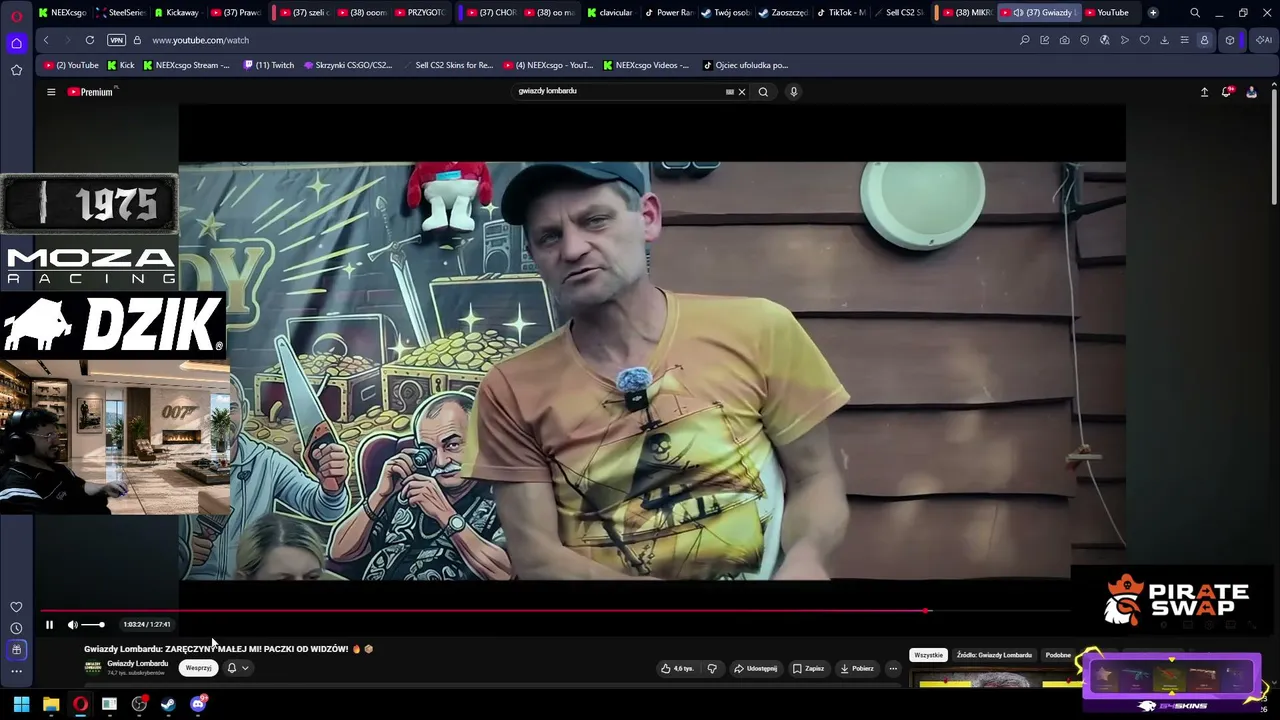The height and width of the screenshot is (720, 1280).
Task: Open browser downloads arrow icon
Action: point(1164,40)
